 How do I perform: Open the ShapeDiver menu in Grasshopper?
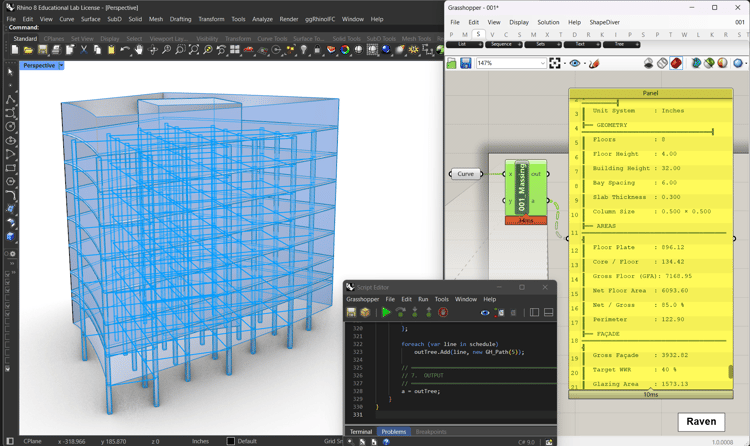(604, 22)
